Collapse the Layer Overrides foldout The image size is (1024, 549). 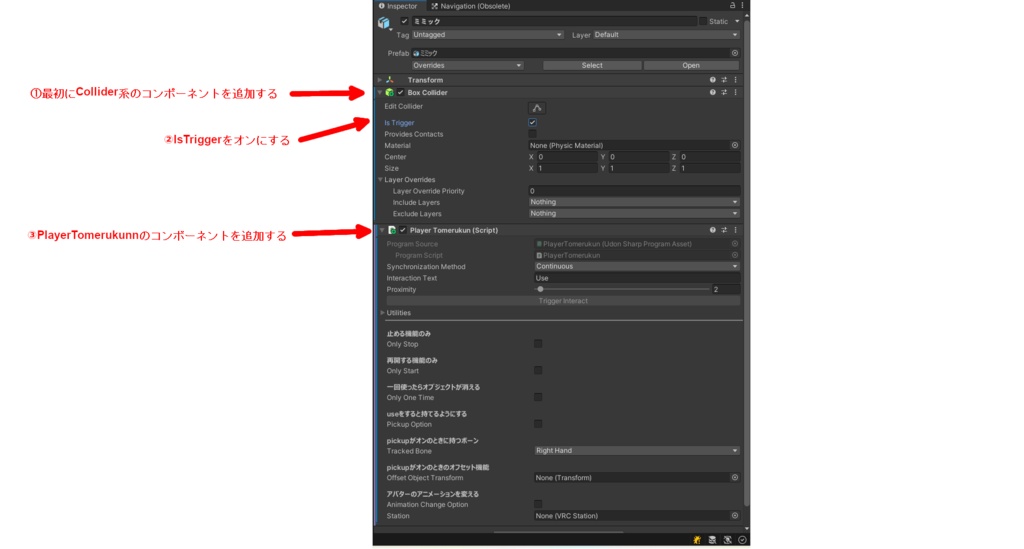click(x=380, y=180)
